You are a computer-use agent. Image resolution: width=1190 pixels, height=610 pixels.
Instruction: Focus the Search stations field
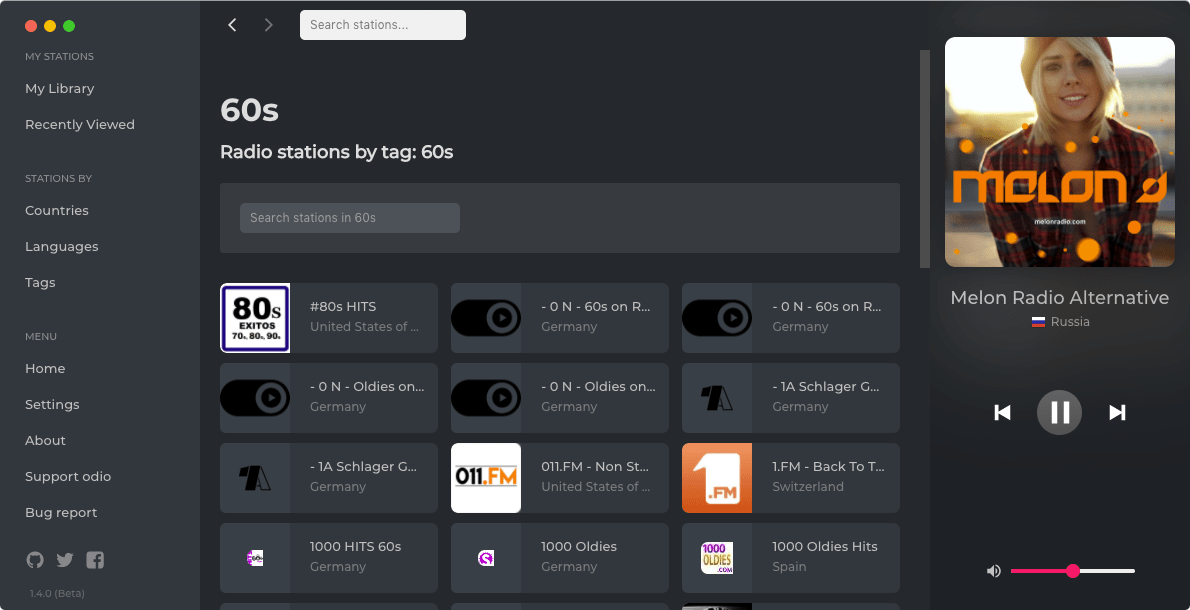click(382, 25)
